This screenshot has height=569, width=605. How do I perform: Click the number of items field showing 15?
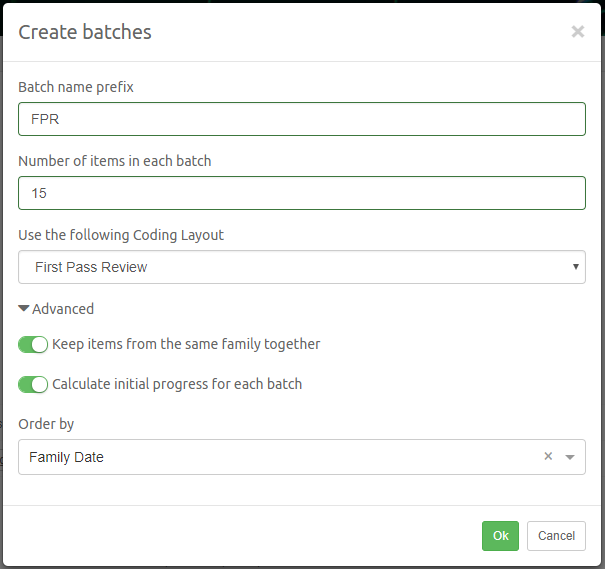pos(301,193)
